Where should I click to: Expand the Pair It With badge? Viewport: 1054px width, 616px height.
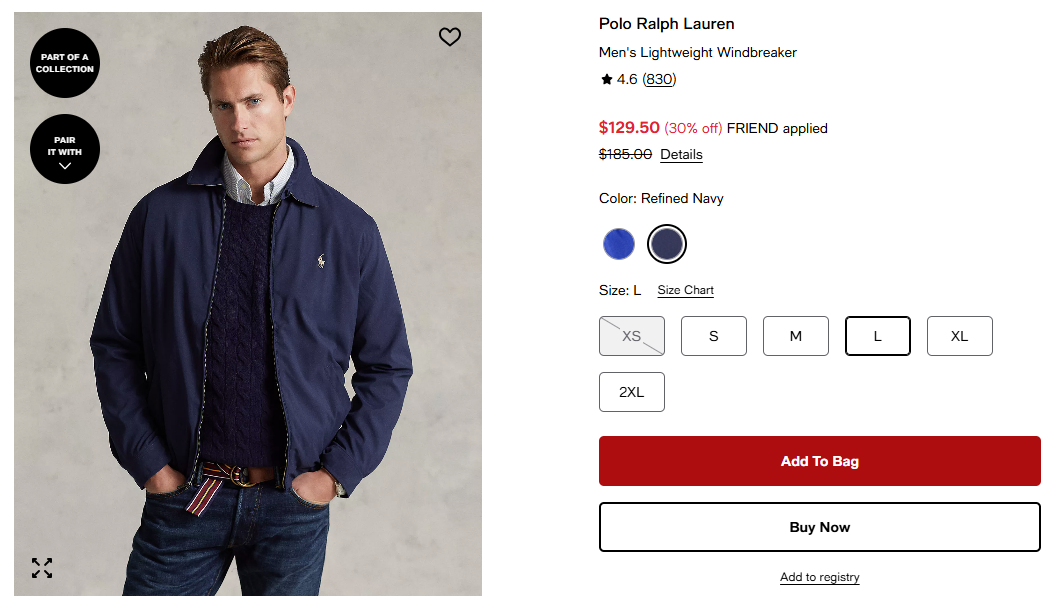click(x=65, y=149)
